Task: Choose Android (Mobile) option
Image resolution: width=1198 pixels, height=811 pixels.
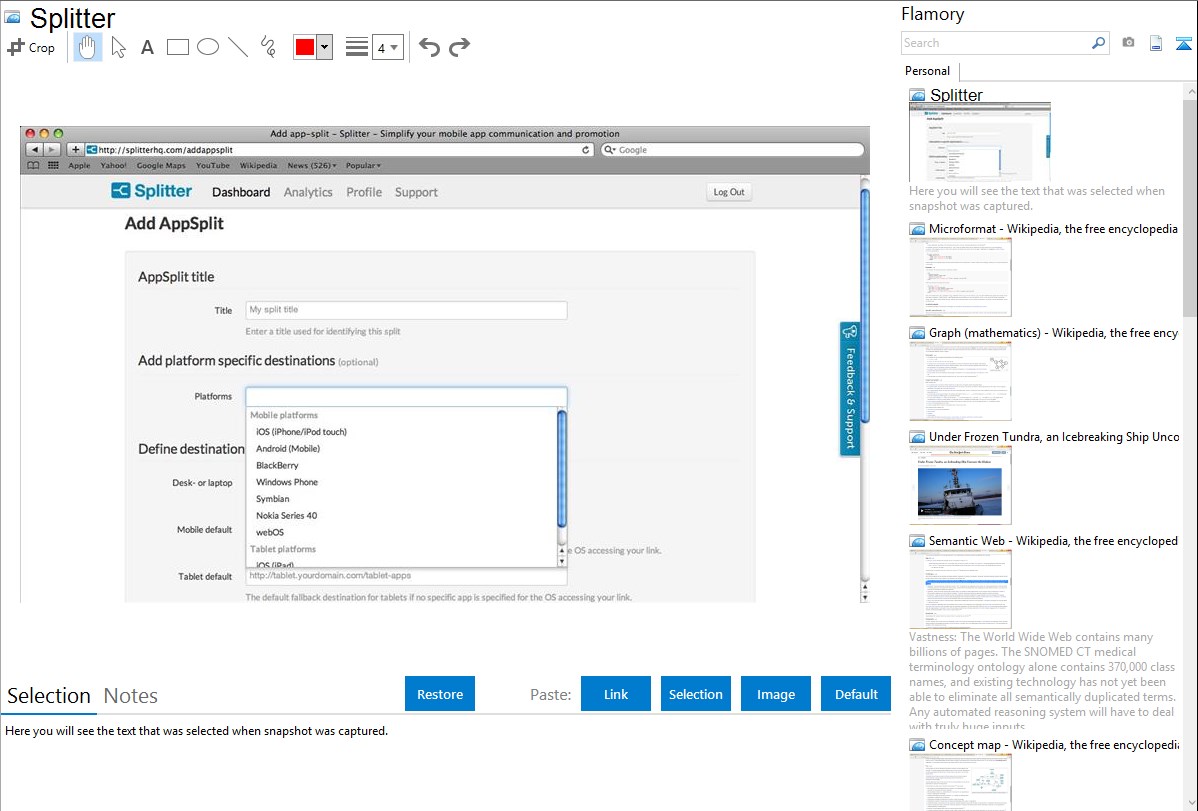Action: pyautogui.click(x=288, y=449)
